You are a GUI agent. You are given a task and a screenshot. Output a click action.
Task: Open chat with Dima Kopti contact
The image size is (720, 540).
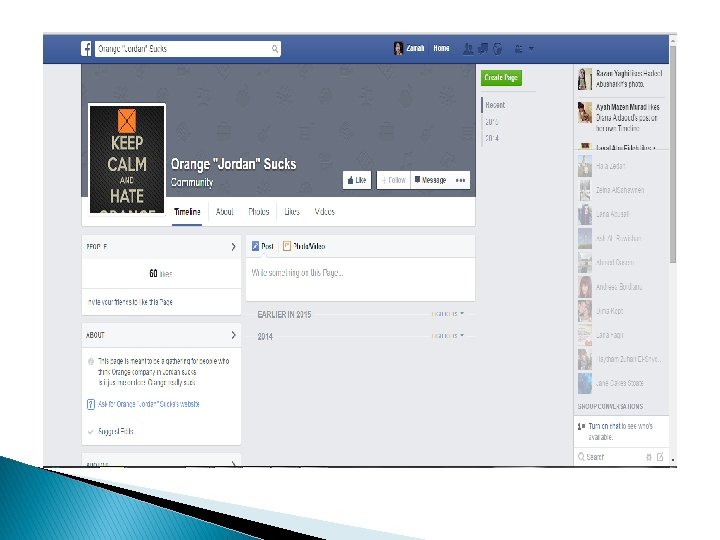tap(620, 311)
